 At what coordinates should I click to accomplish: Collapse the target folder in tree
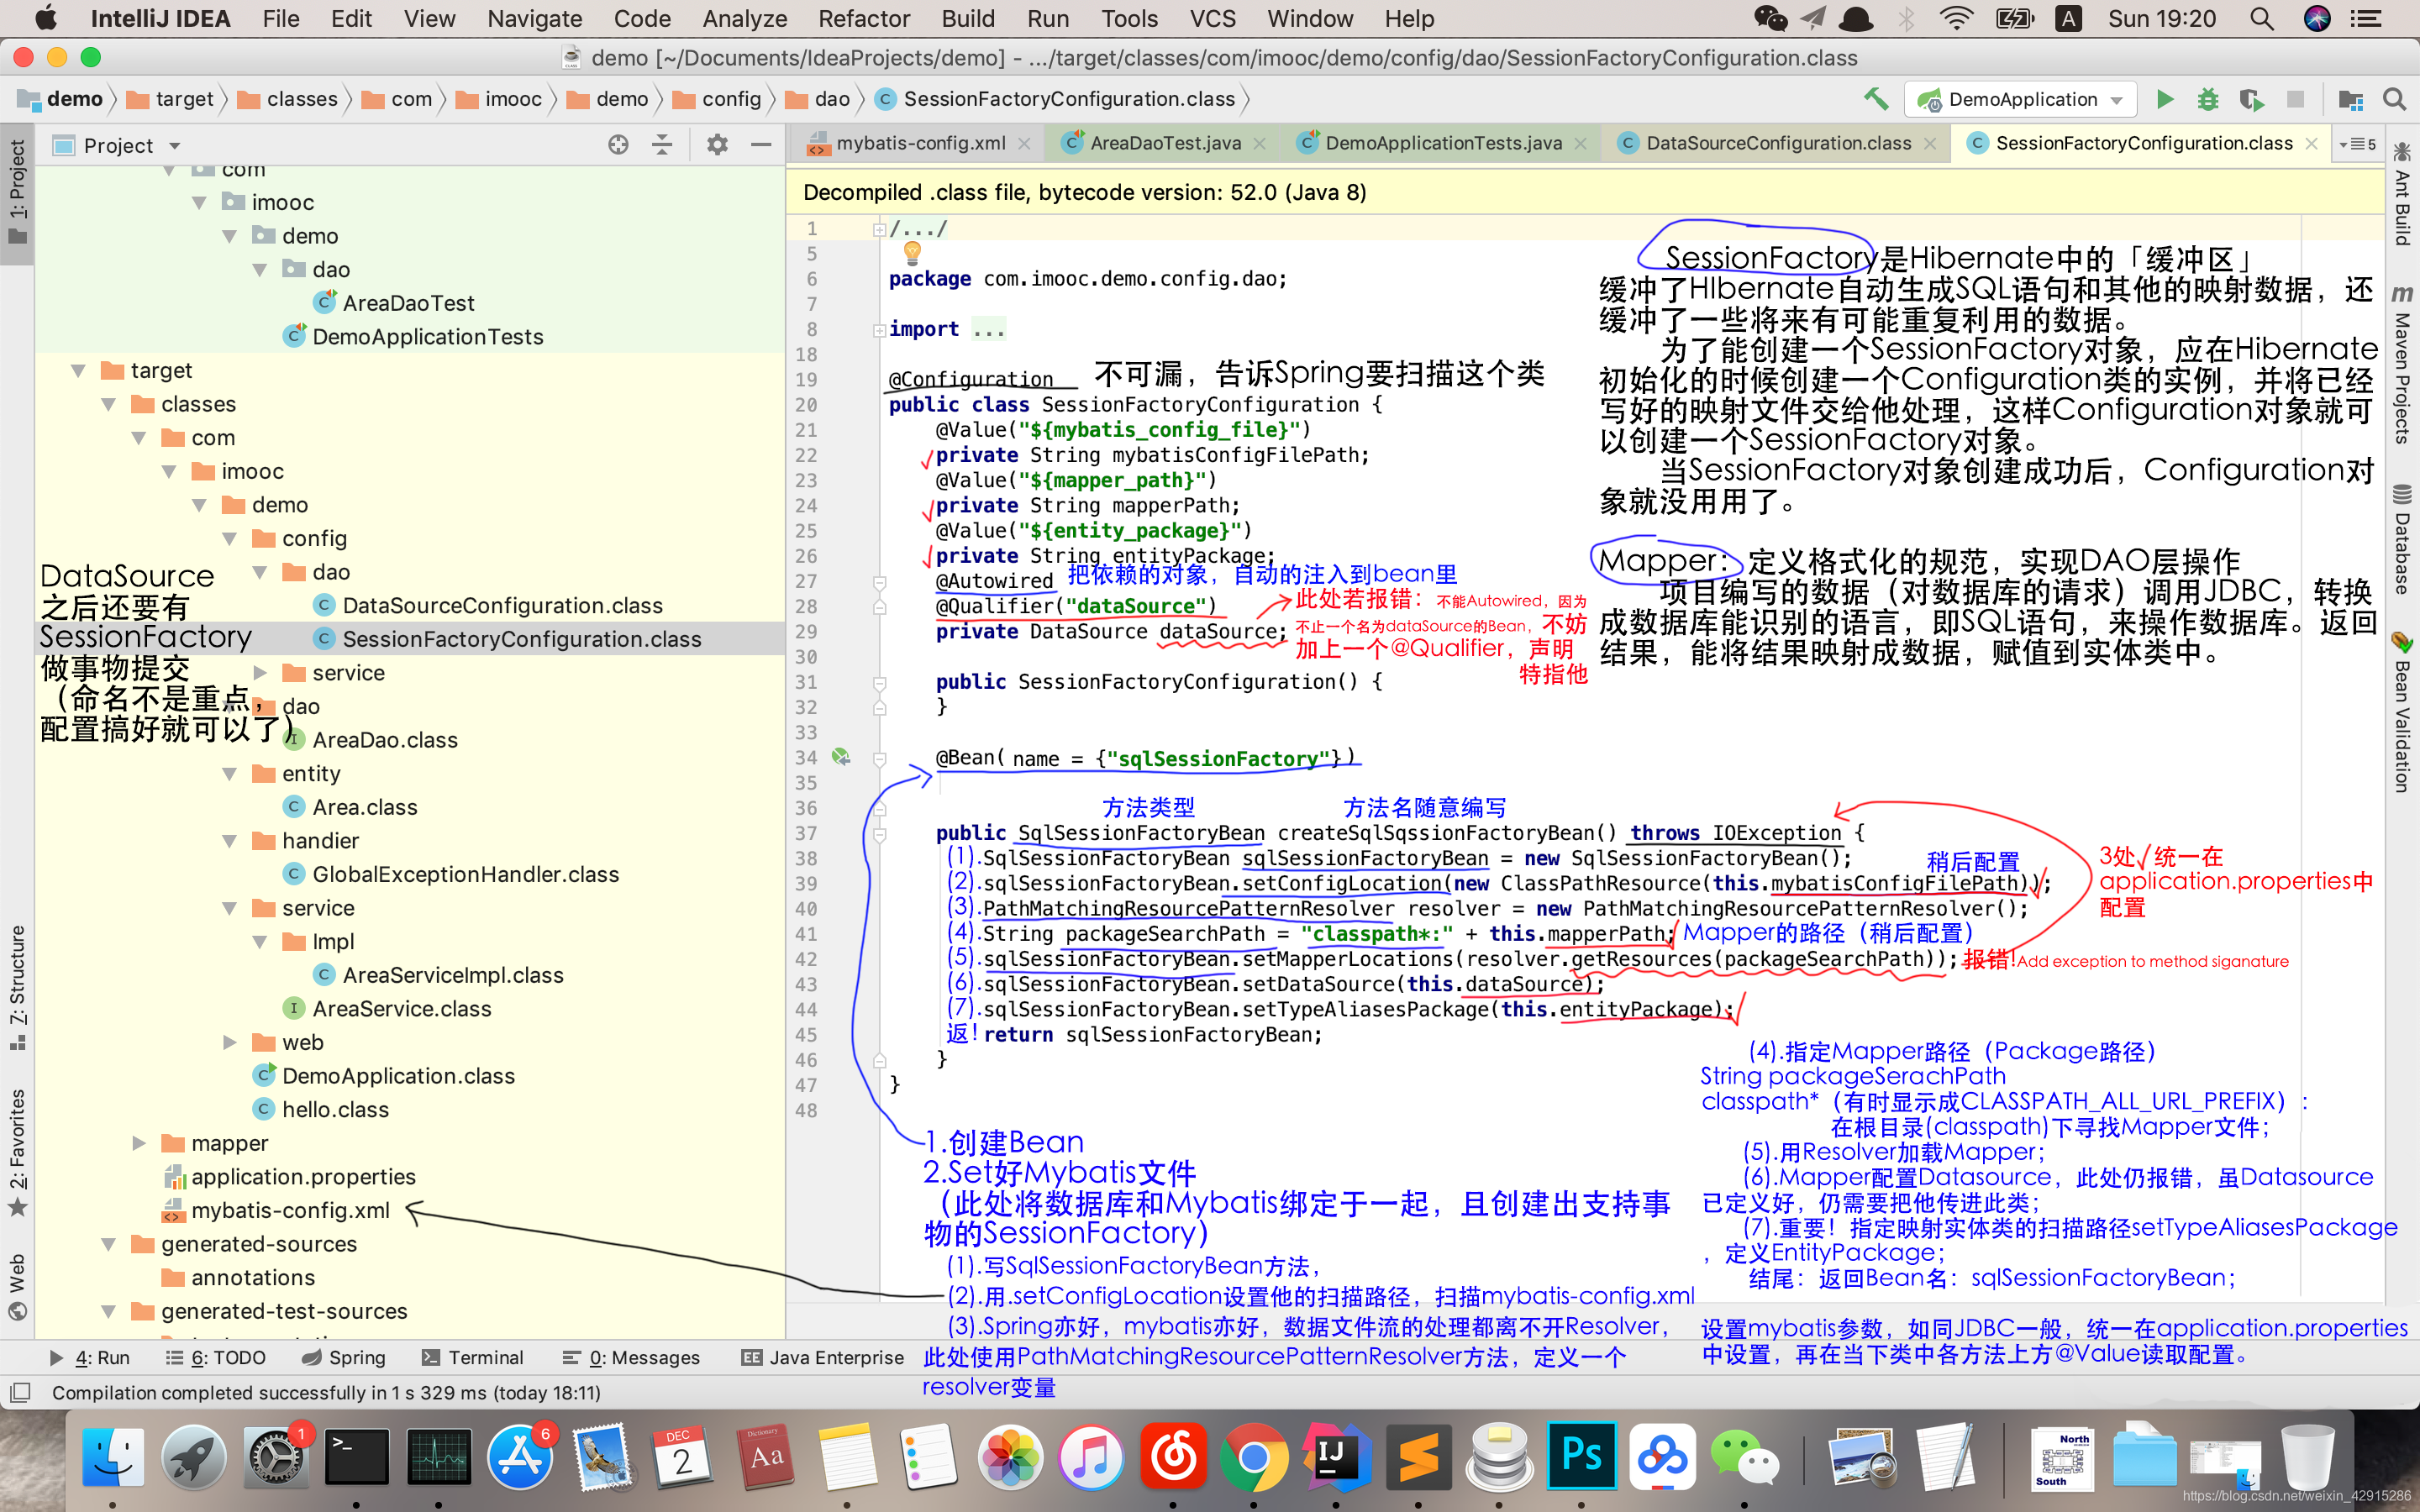click(79, 371)
